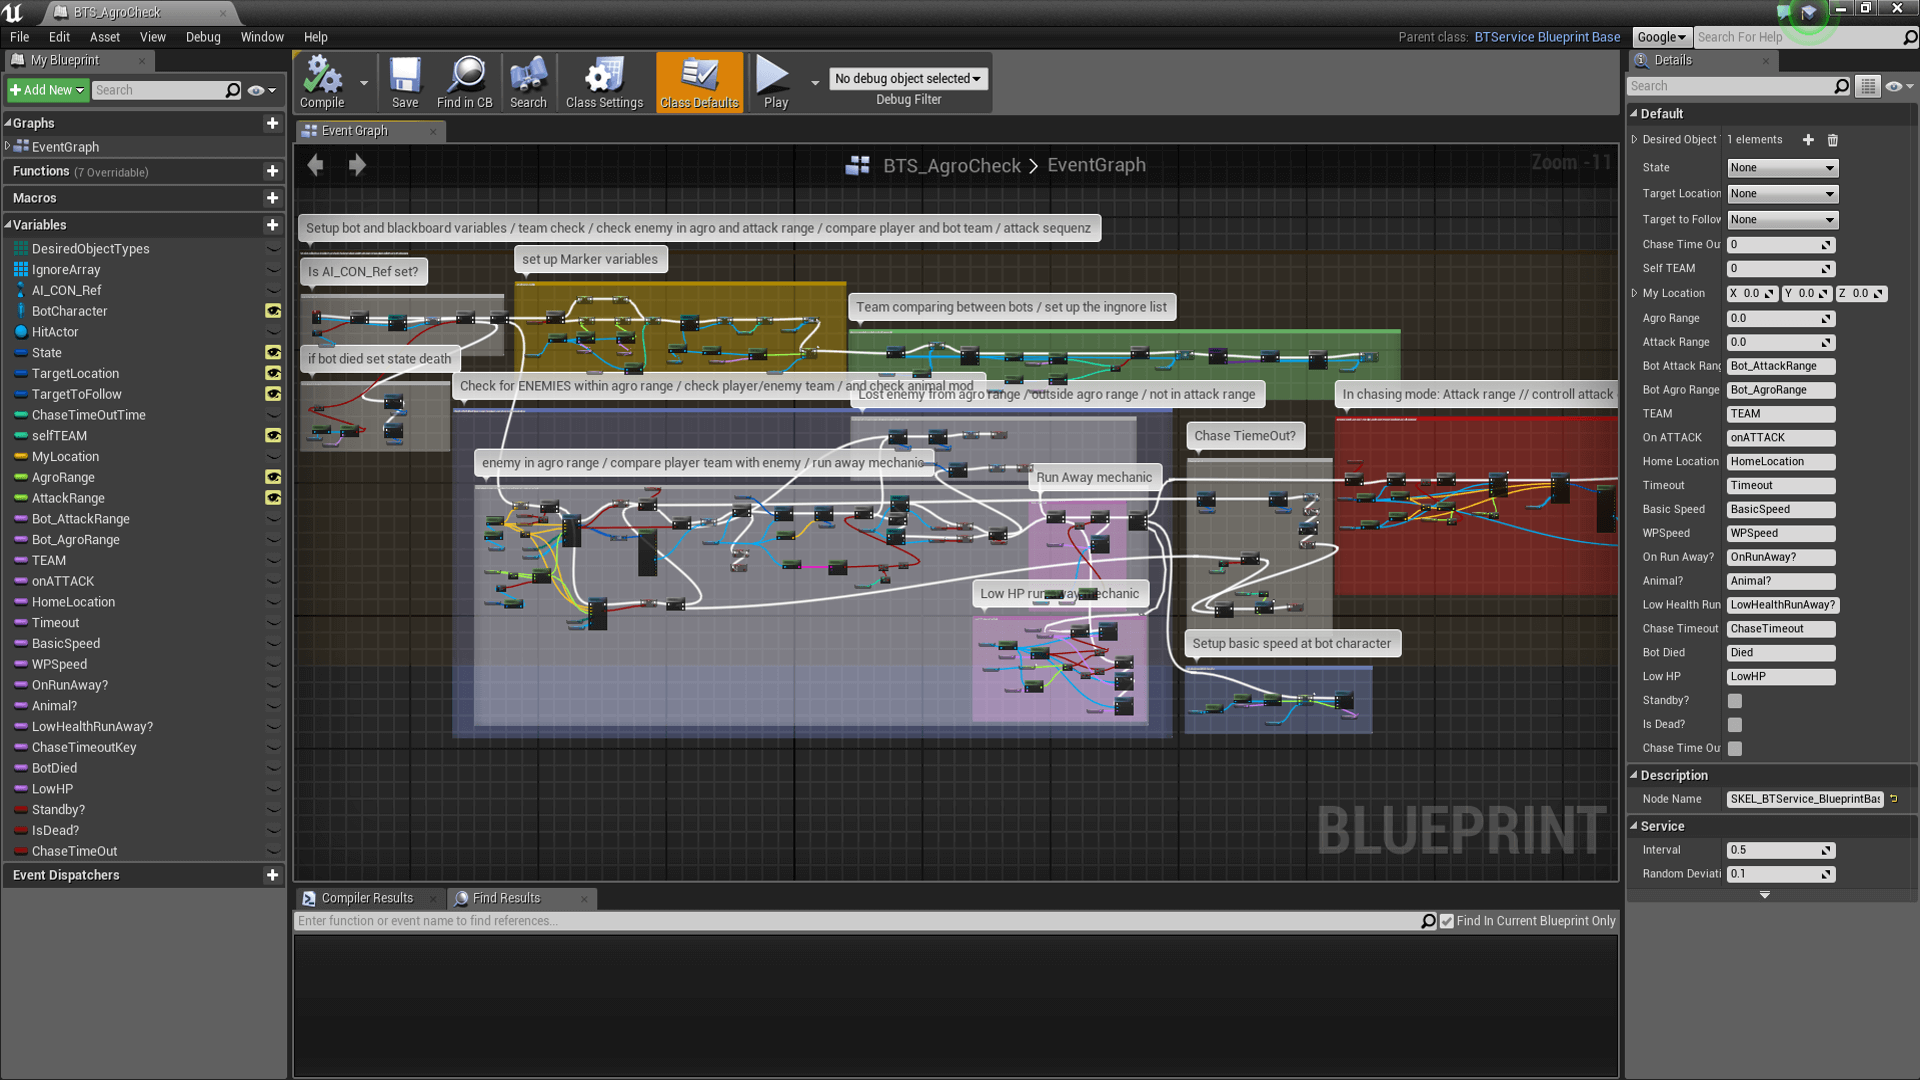Enable Chase Time Out checkbox
The height and width of the screenshot is (1080, 1920).
pyautogui.click(x=1735, y=749)
